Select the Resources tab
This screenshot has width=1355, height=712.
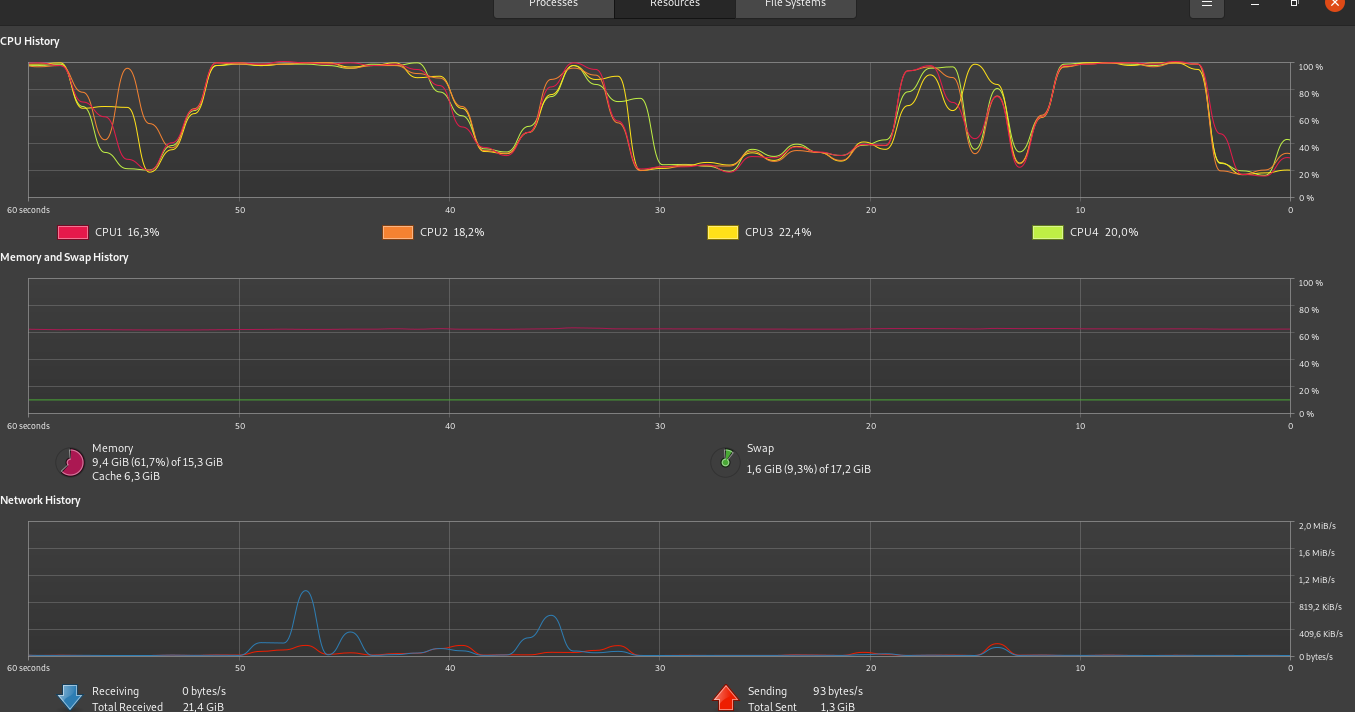tap(675, 6)
